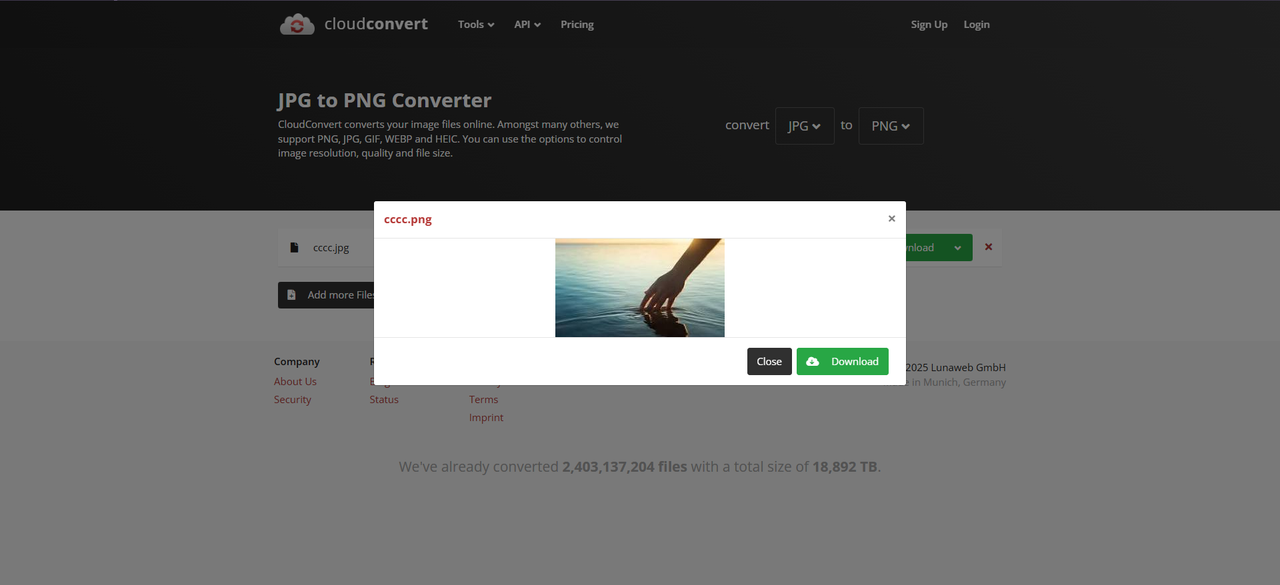Open the Tools dropdown menu
Viewport: 1280px width, 585px height.
(x=476, y=24)
